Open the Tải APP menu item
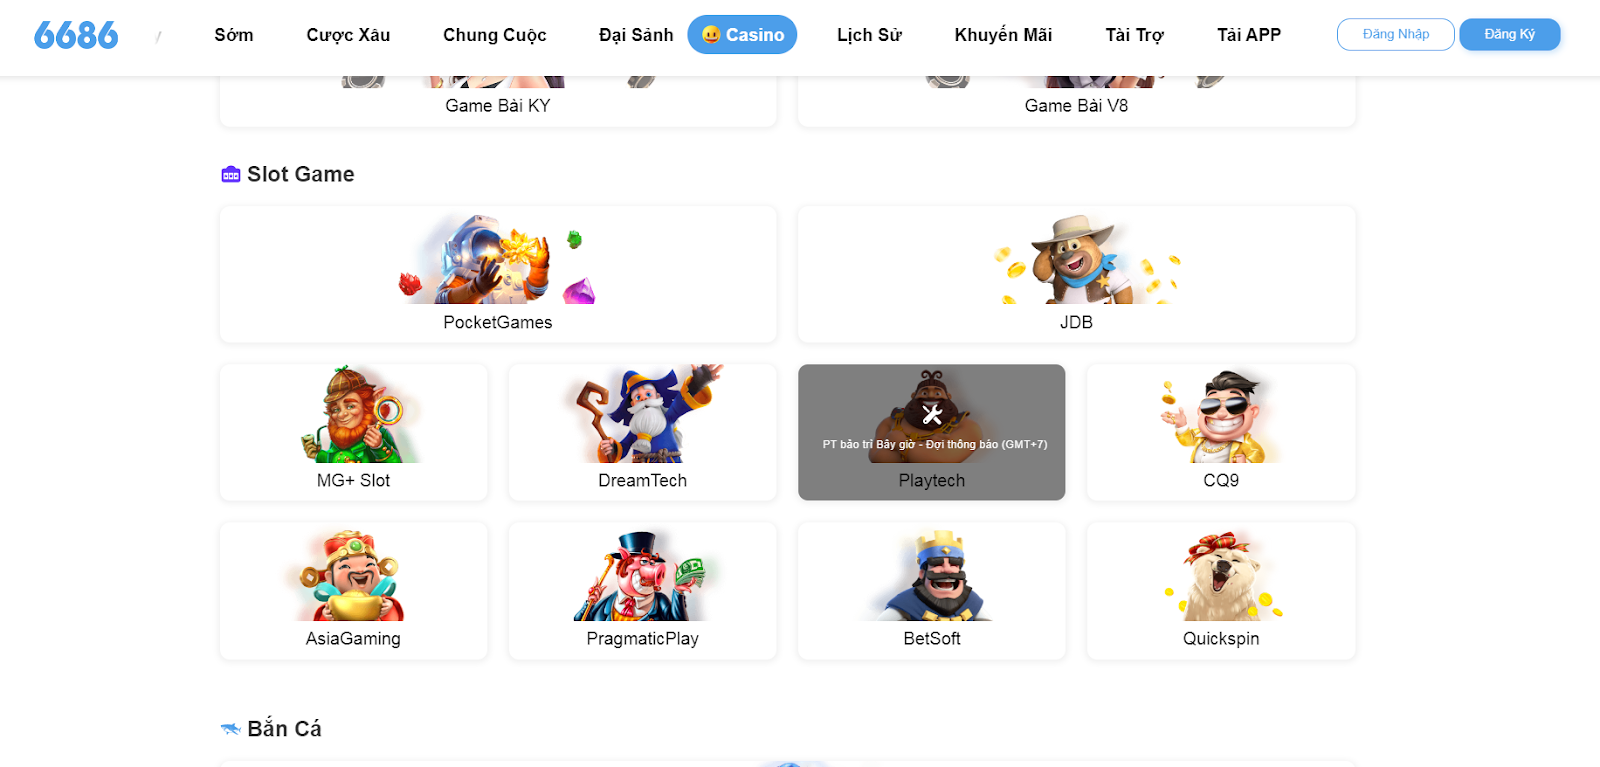1600x767 pixels. (x=1249, y=35)
